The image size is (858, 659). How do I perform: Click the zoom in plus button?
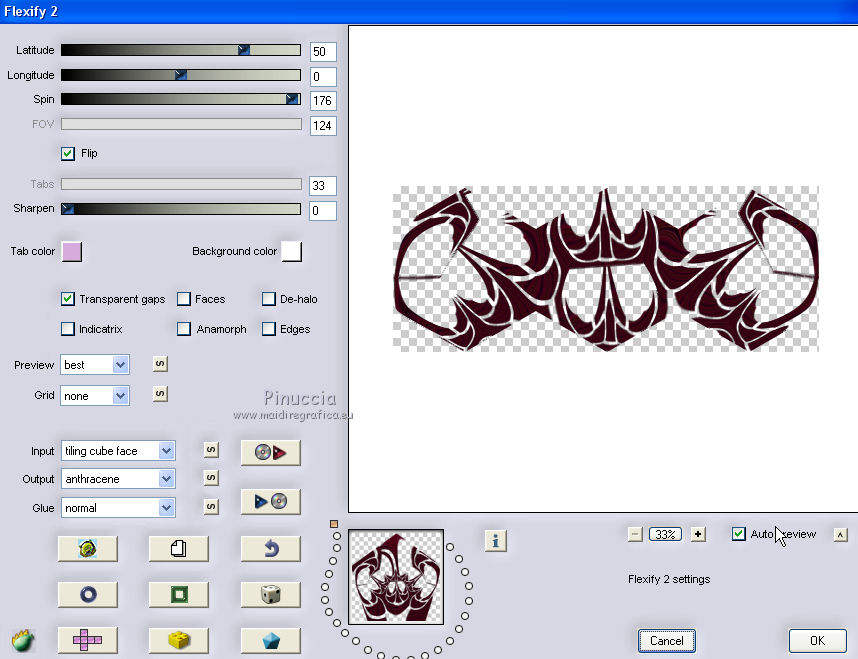tap(698, 534)
